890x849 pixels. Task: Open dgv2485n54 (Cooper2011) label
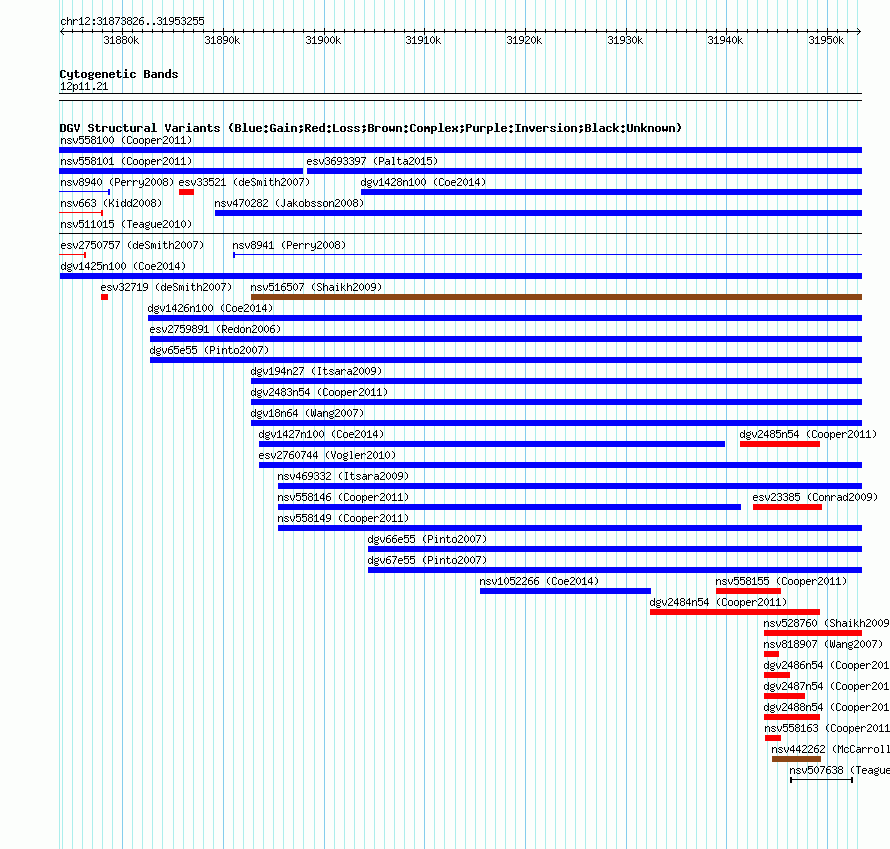coord(808,434)
